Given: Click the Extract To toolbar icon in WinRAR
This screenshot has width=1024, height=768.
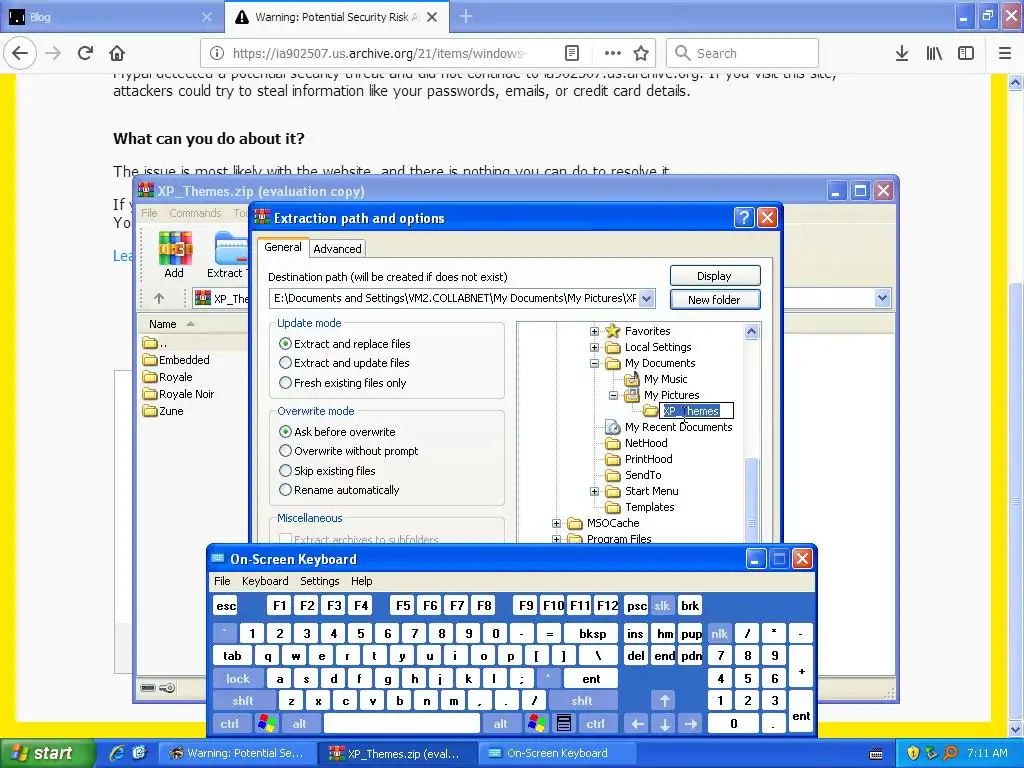Looking at the screenshot, I should (229, 255).
